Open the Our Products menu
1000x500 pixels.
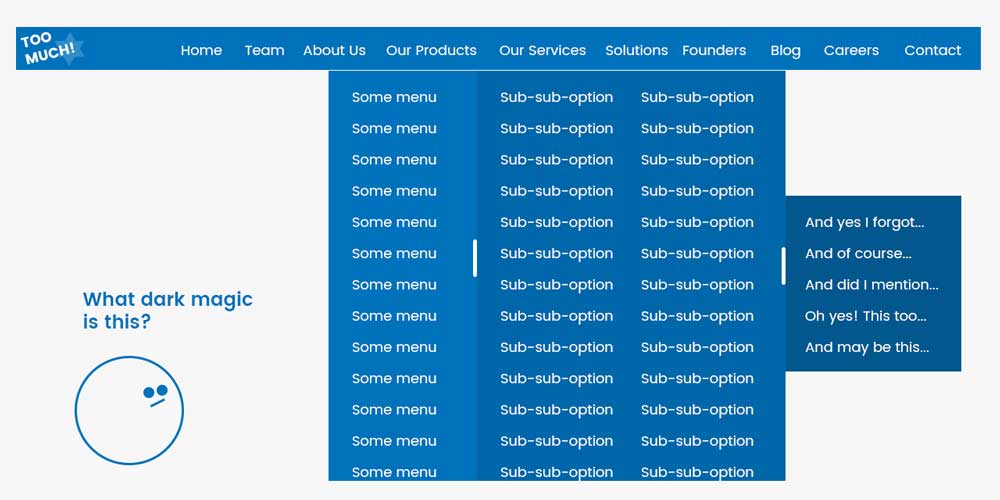[431, 50]
